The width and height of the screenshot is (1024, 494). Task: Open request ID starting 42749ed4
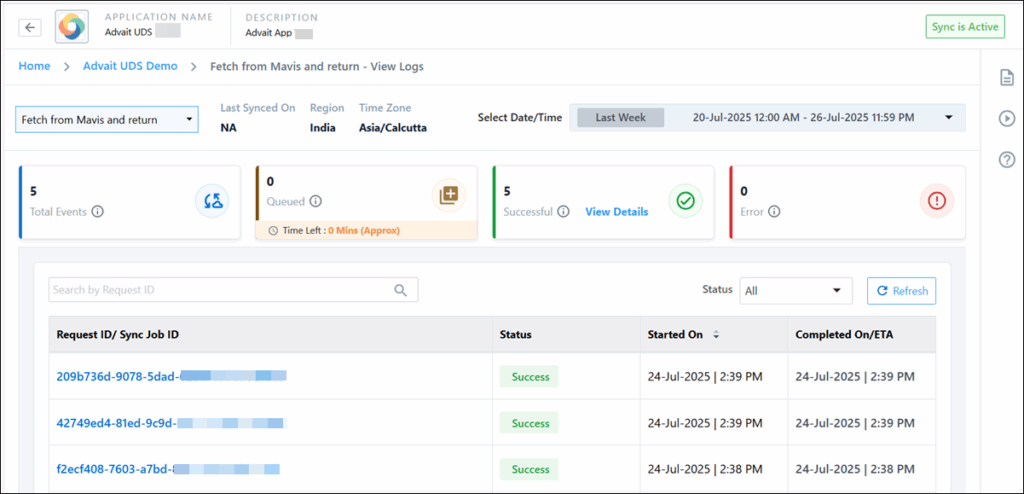170,423
